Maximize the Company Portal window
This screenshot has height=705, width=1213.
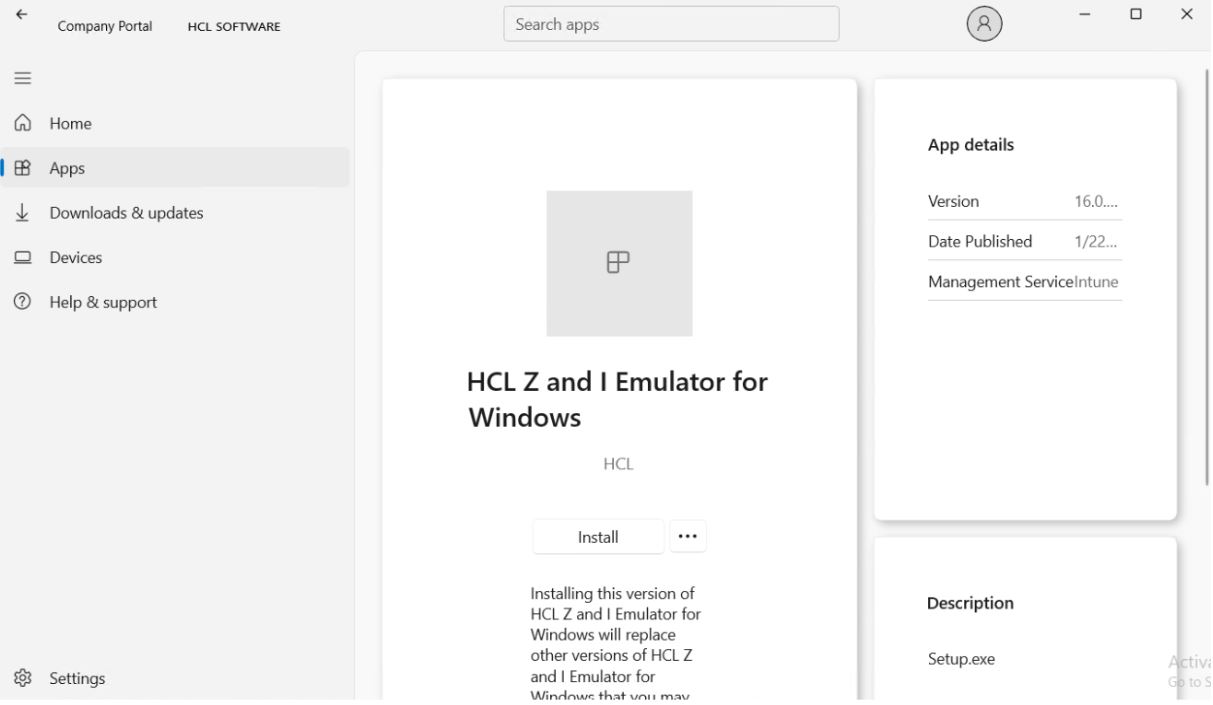(x=1135, y=14)
